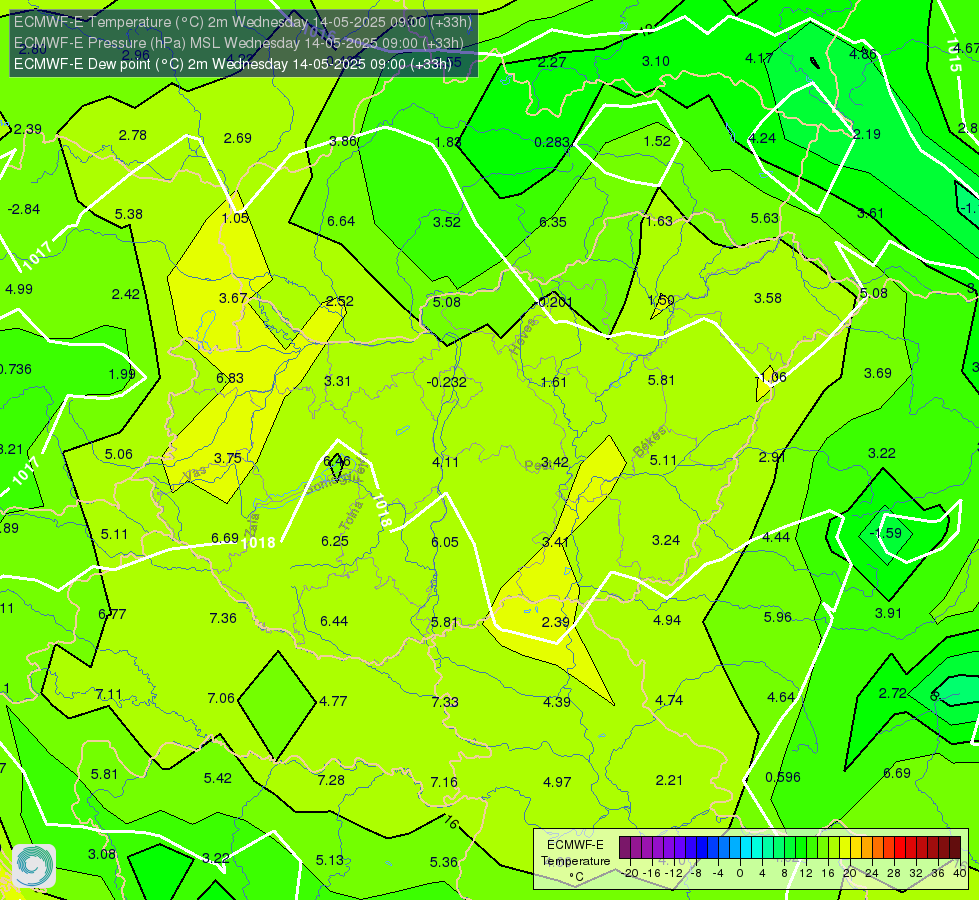Click the dew point value 2.72
979x900 pixels.
click(x=892, y=693)
